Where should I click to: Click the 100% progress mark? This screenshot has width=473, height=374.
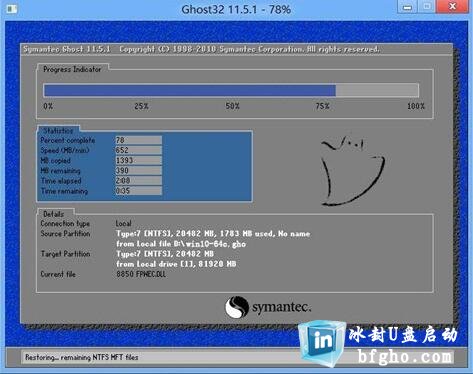point(416,106)
